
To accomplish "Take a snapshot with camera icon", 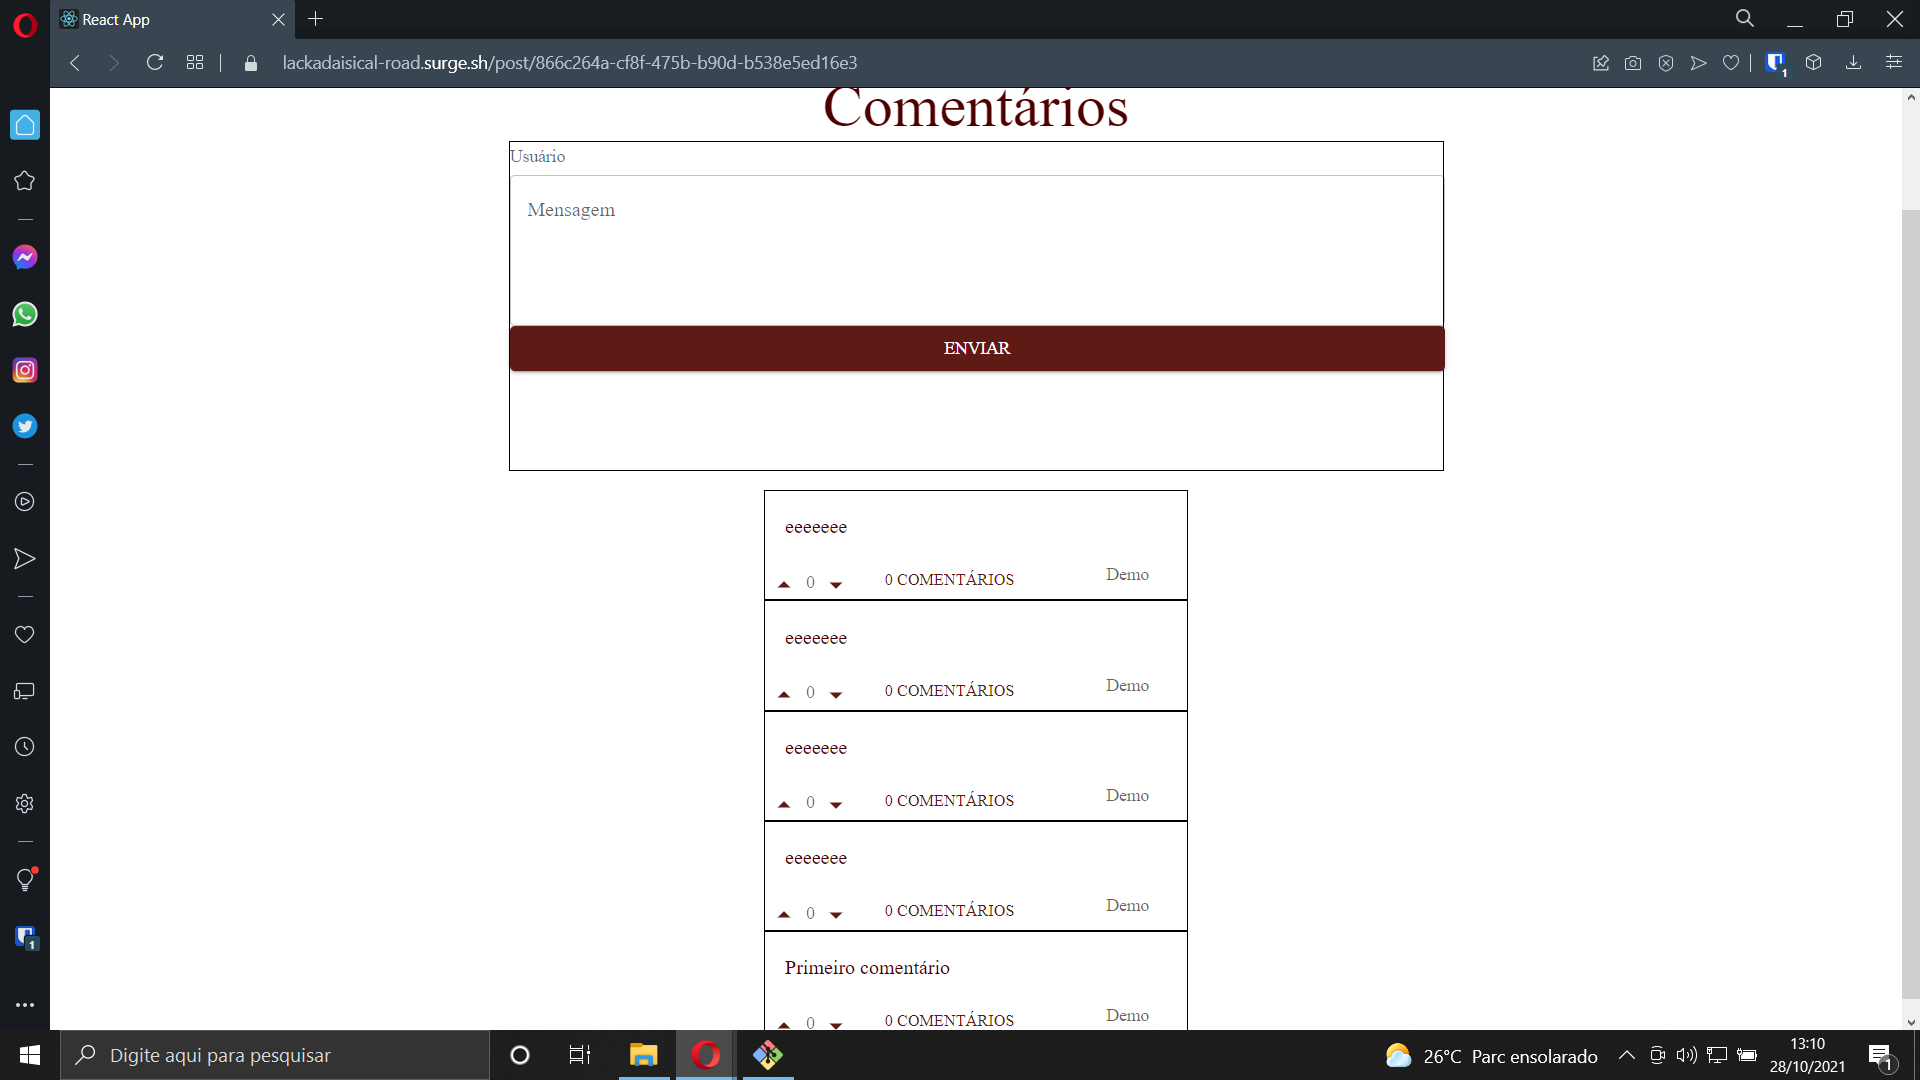I will (1633, 63).
